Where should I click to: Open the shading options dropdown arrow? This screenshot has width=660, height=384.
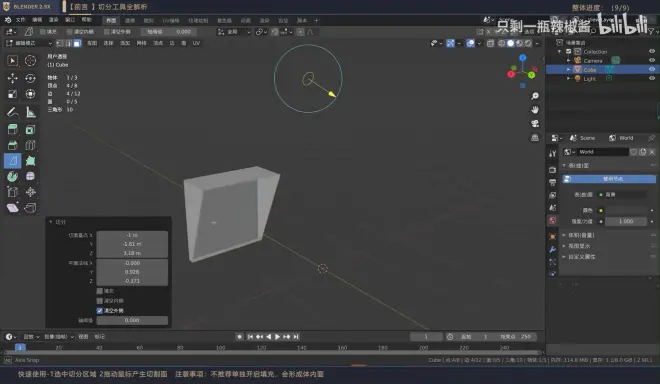[537, 43]
